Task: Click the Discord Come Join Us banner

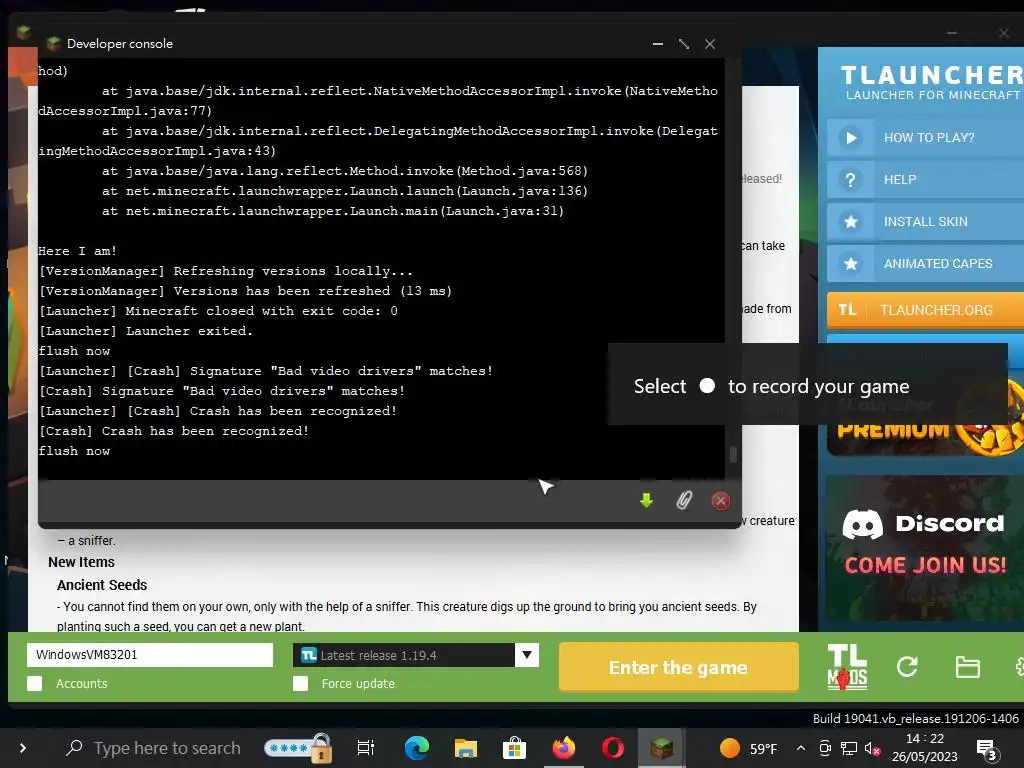Action: (x=925, y=547)
